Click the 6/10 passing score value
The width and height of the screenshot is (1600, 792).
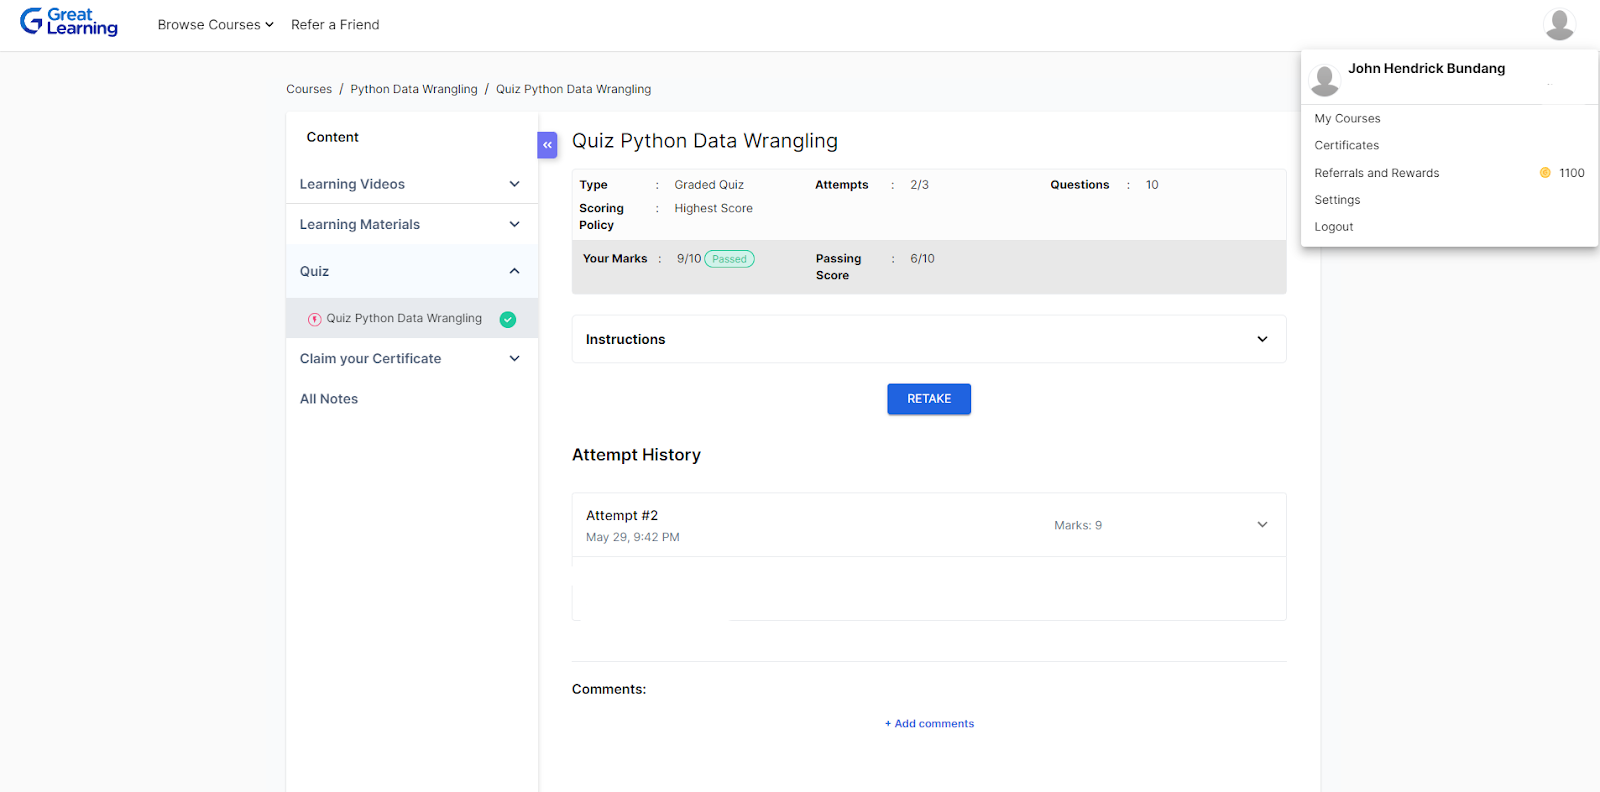pos(922,259)
